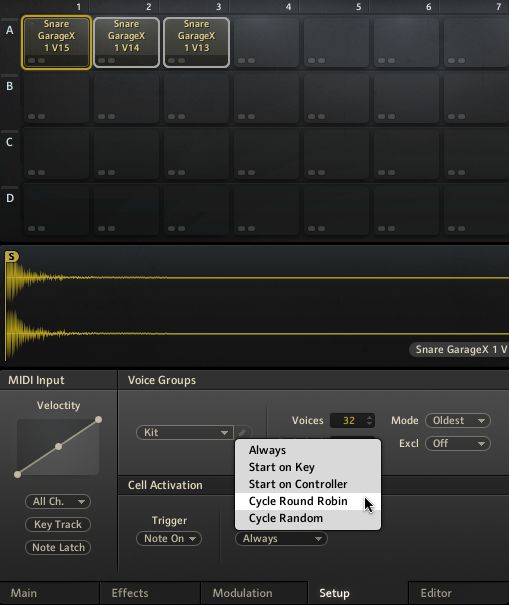This screenshot has height=605, width=509.
Task: Open the Excl Off dropdown
Action: pyautogui.click(x=458, y=443)
